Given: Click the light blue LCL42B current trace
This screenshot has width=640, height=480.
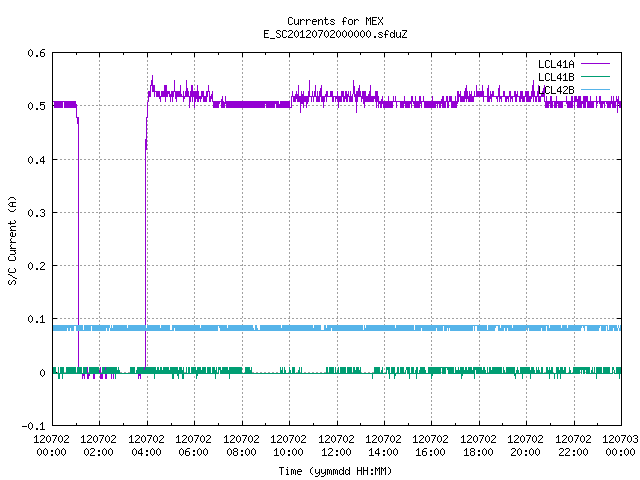Looking at the screenshot, I should (x=337, y=328).
